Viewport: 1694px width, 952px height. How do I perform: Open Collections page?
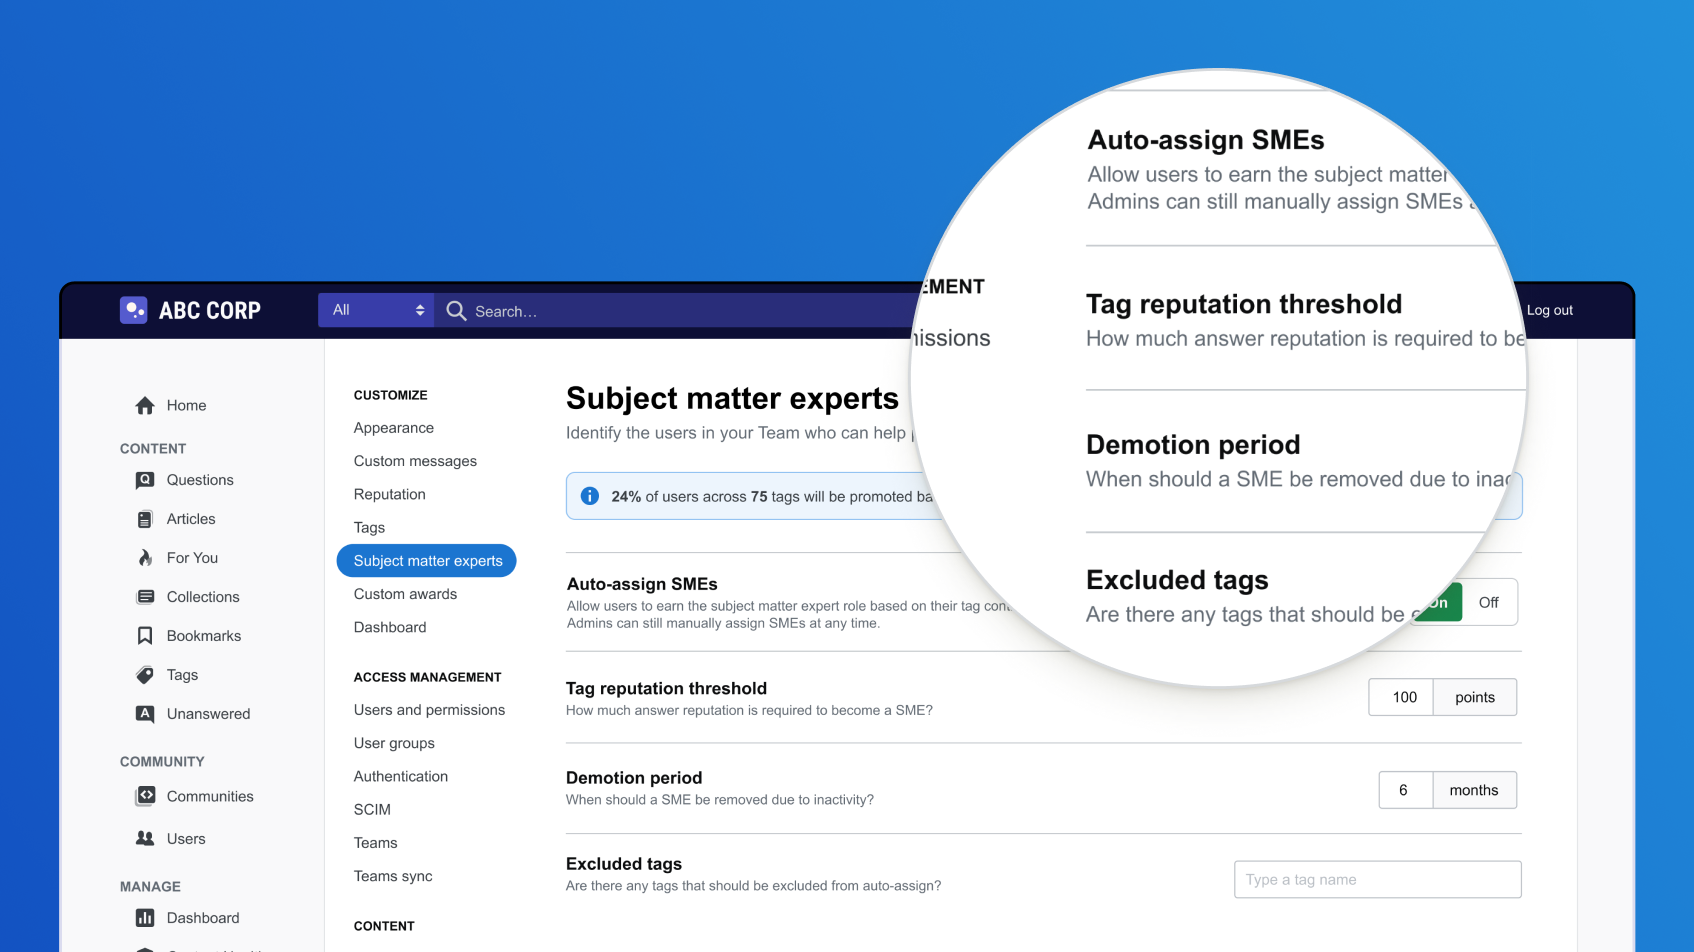(x=203, y=597)
